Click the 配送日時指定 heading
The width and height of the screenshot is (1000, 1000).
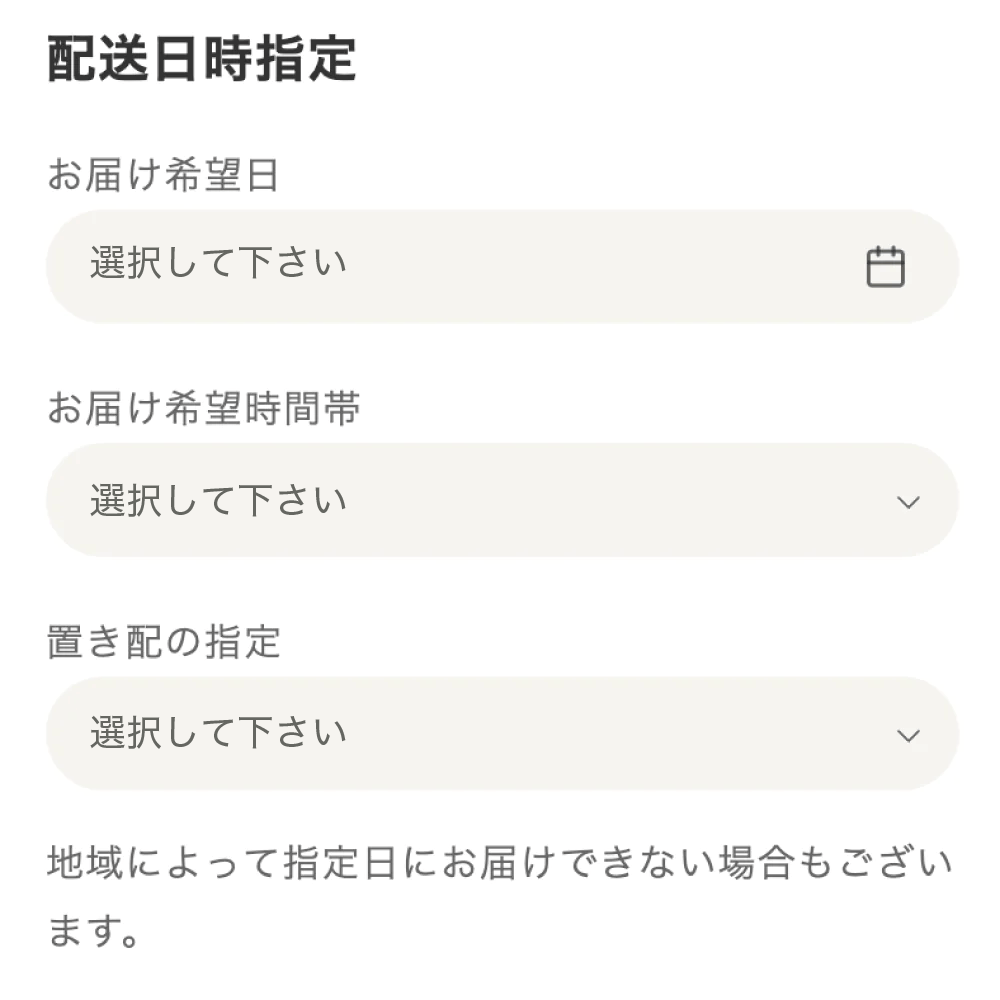pos(202,60)
